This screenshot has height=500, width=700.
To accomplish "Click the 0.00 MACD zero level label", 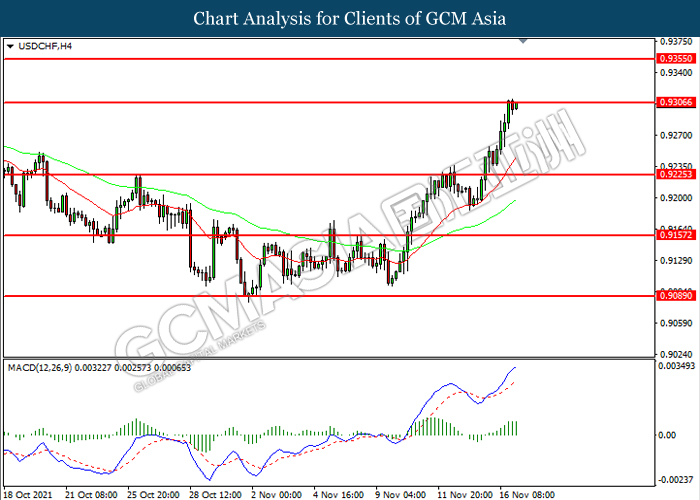I will tap(667, 435).
